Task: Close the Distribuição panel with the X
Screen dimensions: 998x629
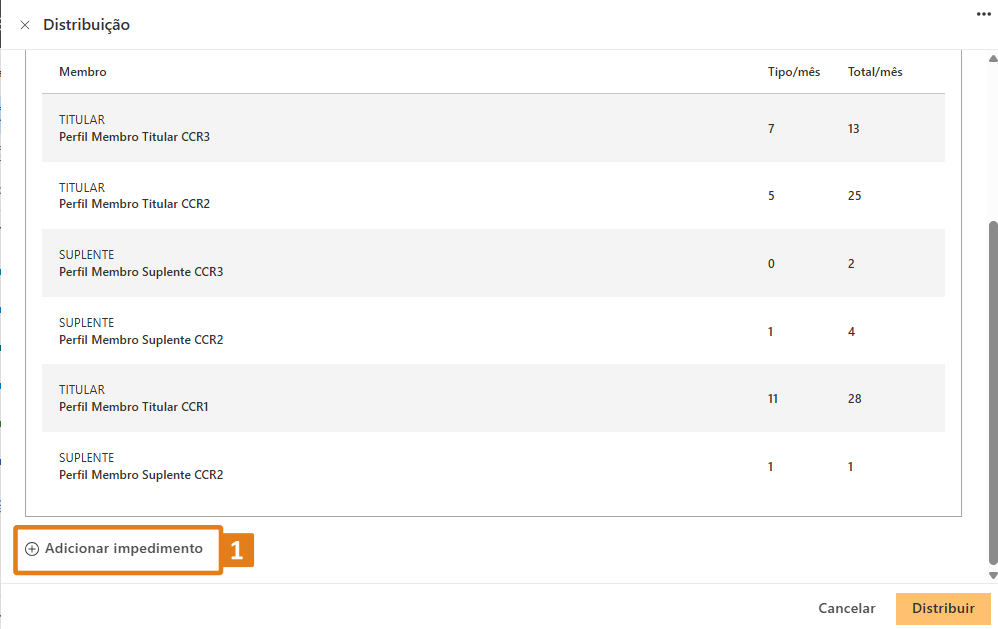Action: coord(25,25)
